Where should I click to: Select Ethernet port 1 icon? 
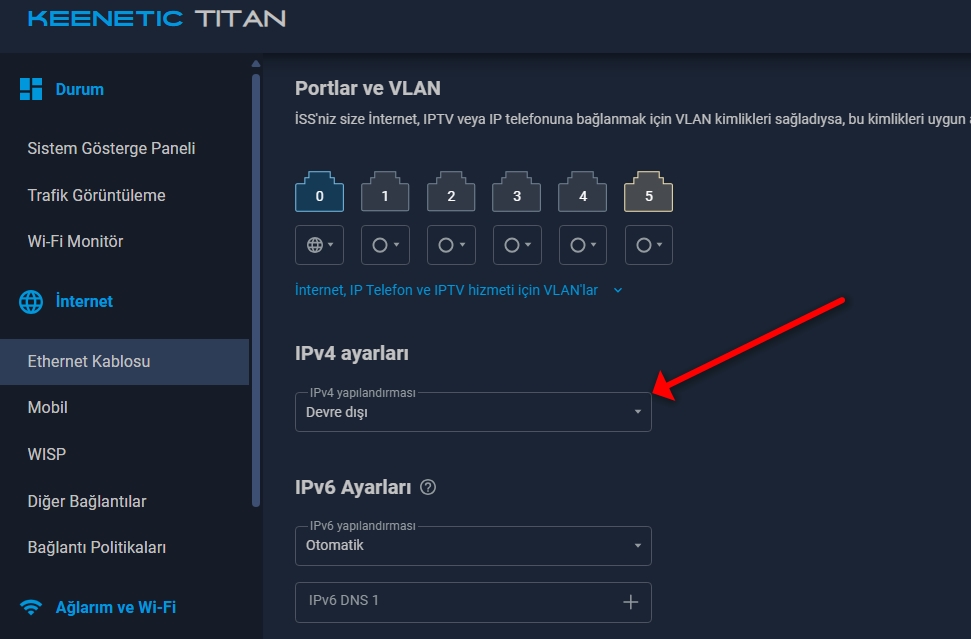pyautogui.click(x=385, y=192)
